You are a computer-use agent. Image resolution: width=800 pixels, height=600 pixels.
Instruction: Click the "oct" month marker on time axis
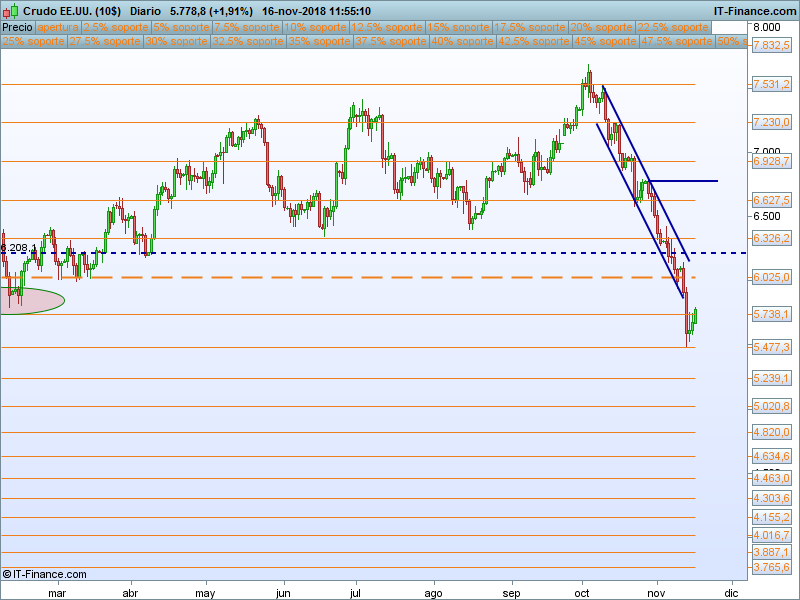586,592
